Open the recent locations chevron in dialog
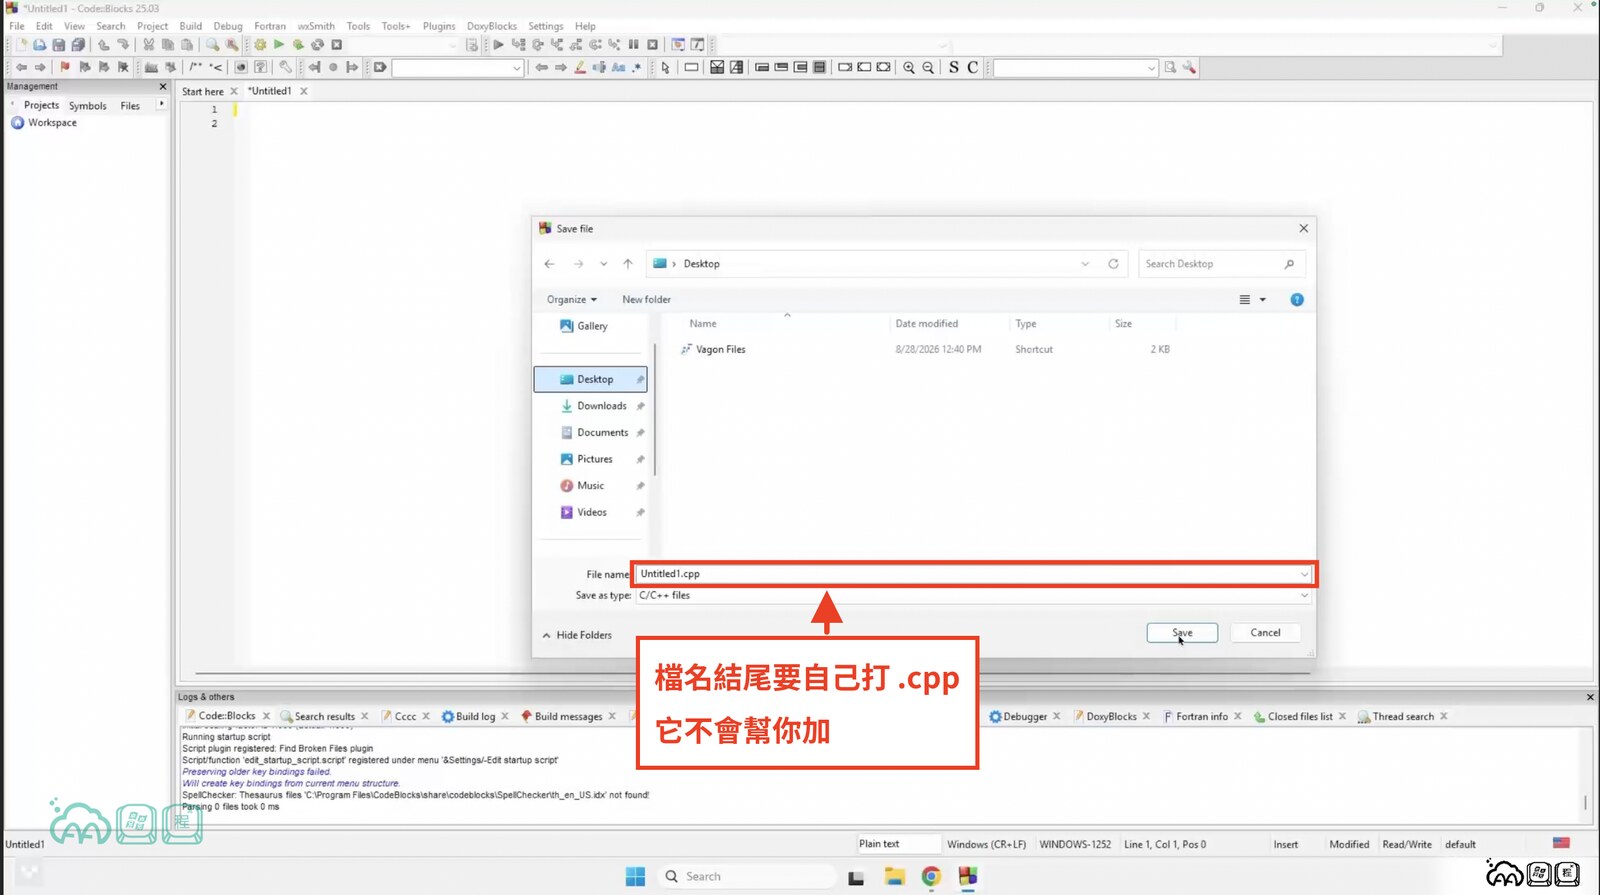Viewport: 1600px width, 895px height. pos(603,264)
